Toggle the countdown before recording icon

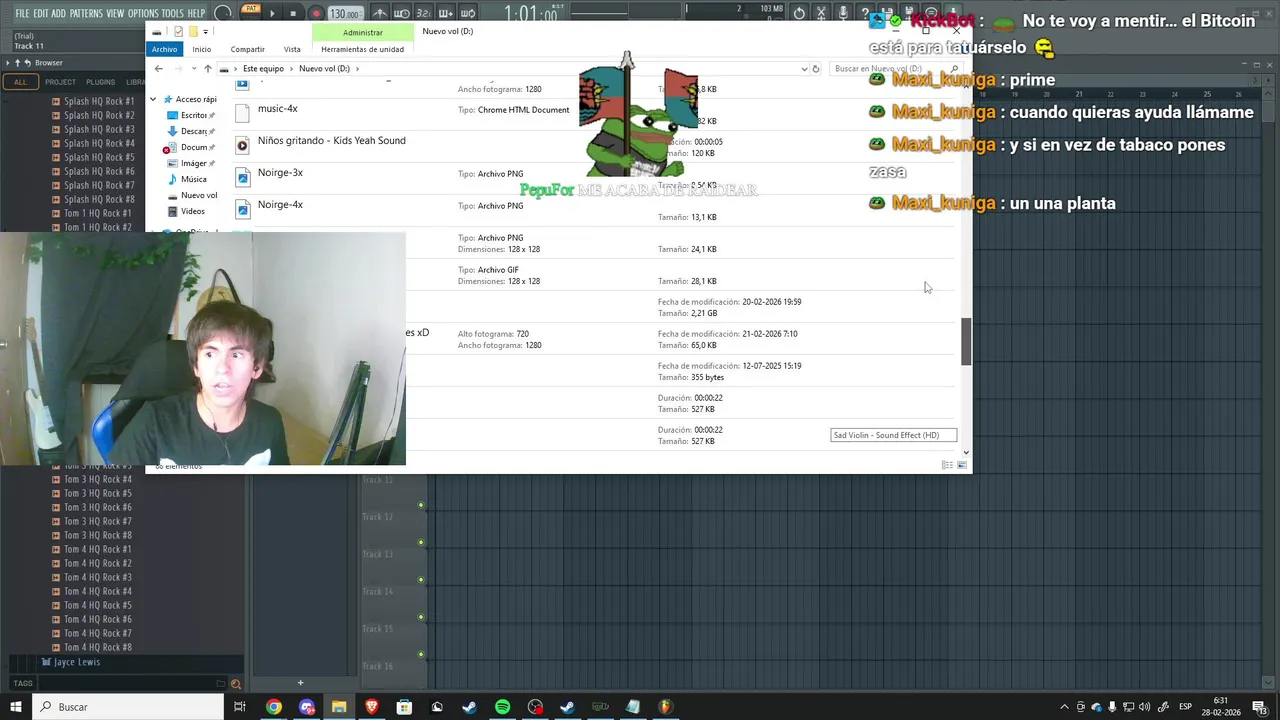[x=423, y=13]
